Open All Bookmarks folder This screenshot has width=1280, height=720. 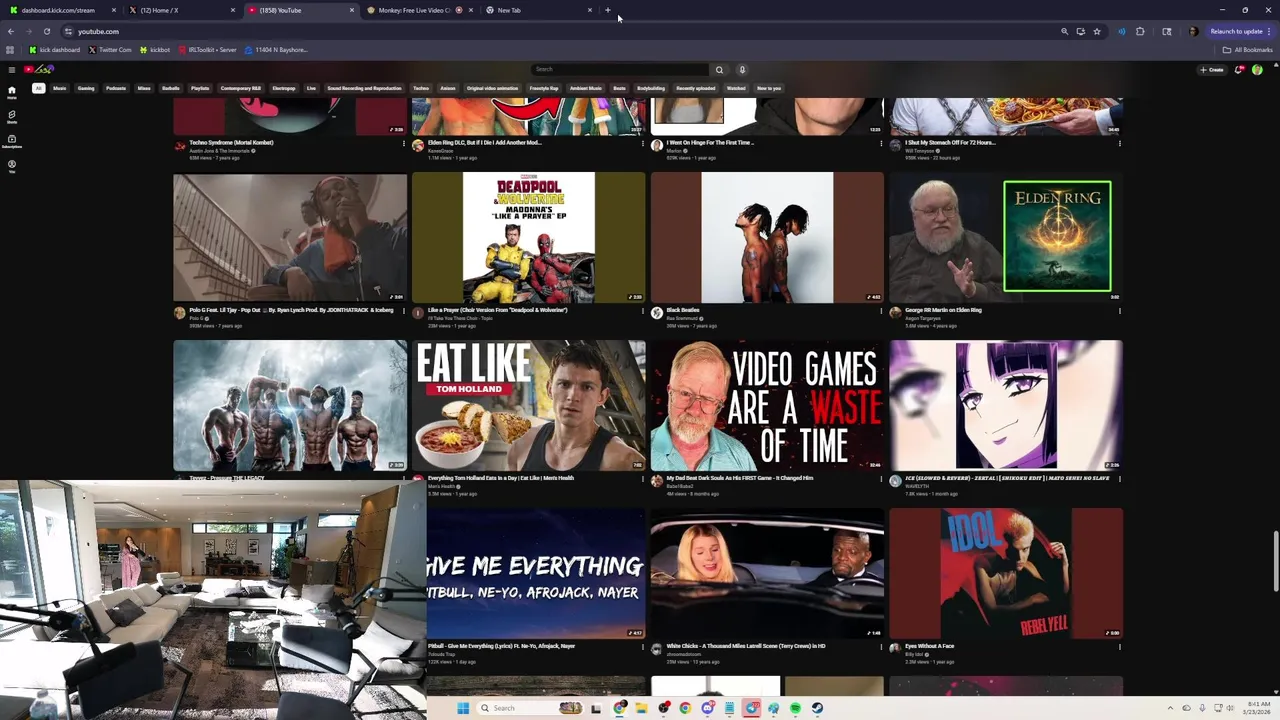[x=1248, y=49]
